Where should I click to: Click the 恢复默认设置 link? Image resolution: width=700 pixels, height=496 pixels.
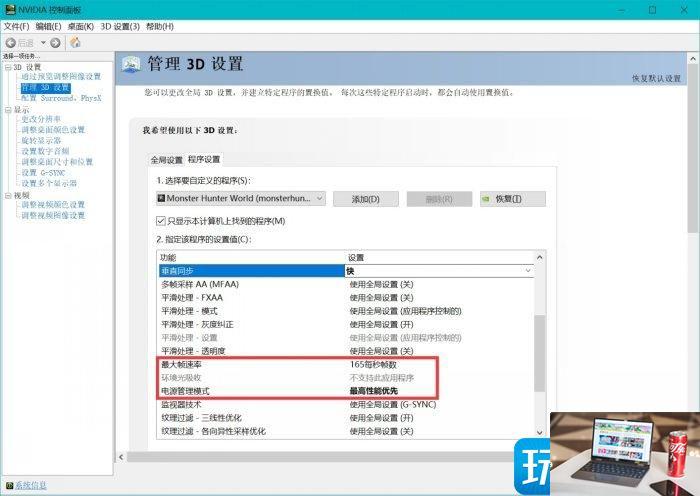coord(656,79)
